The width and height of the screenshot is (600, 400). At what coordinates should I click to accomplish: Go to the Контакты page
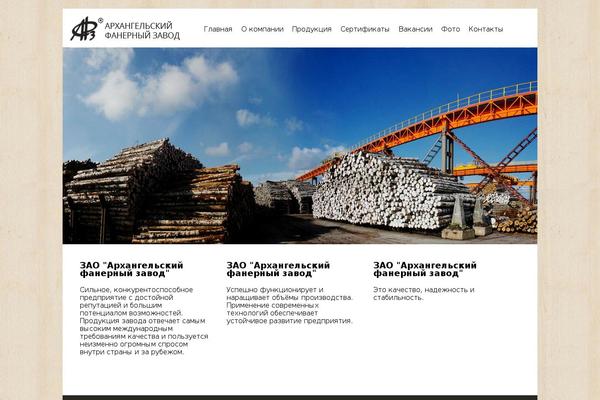(x=486, y=29)
